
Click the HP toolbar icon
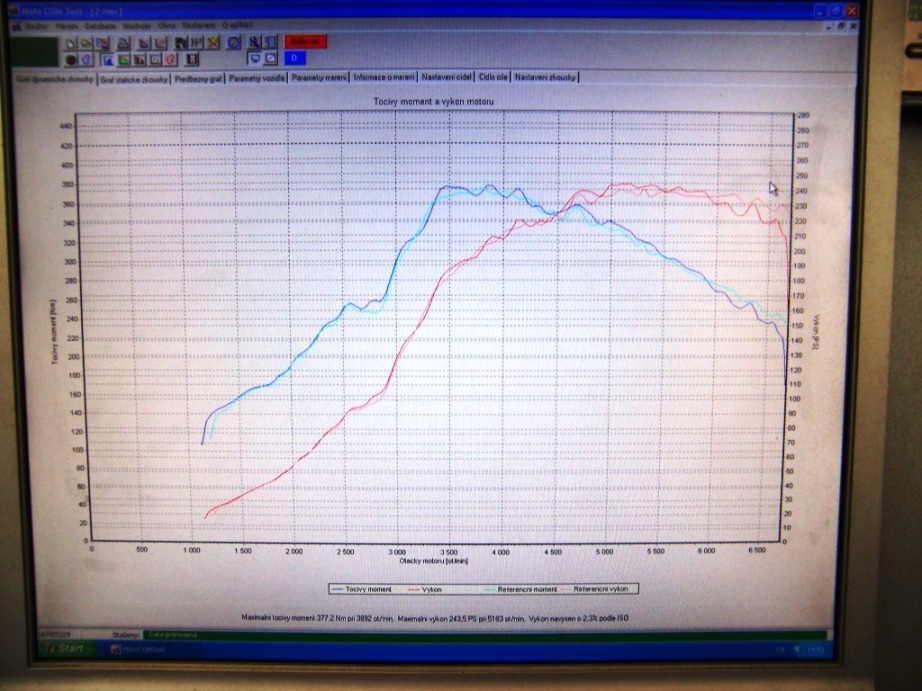point(197,43)
